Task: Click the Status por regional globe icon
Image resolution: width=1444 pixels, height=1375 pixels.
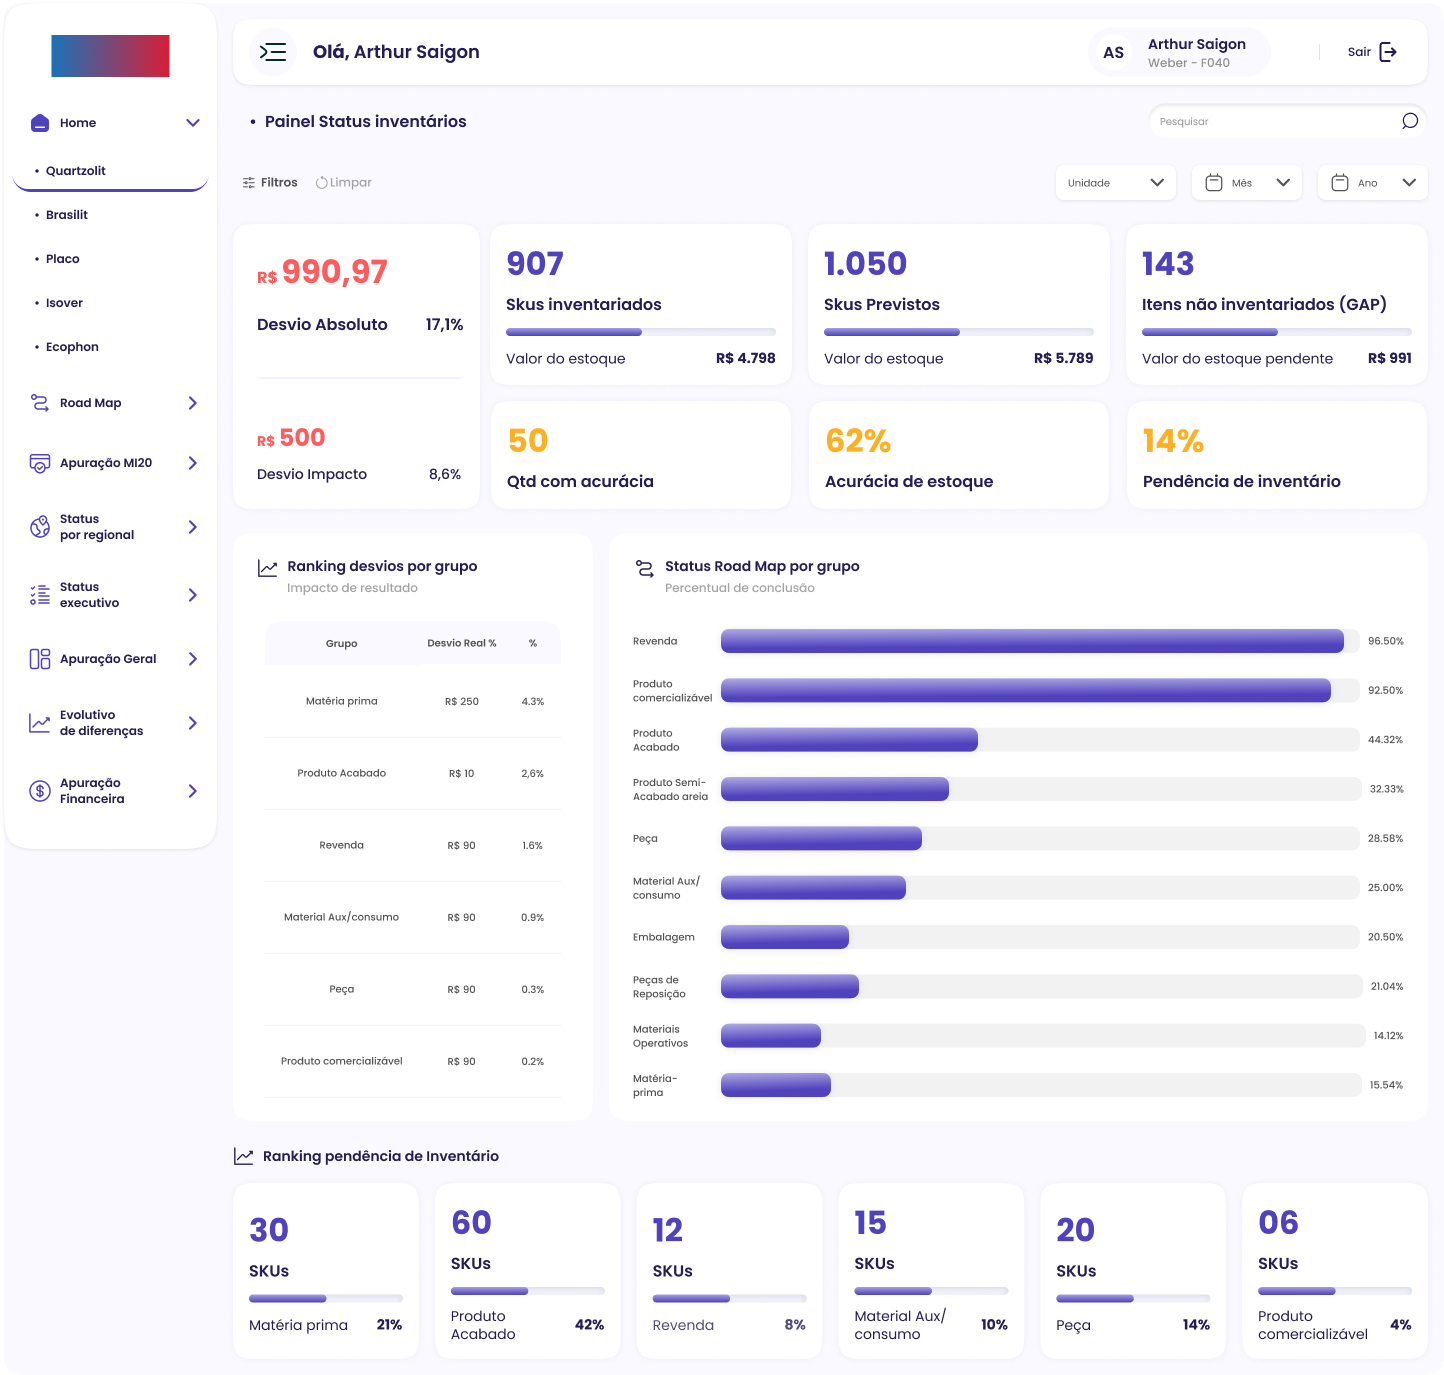Action: click(x=40, y=527)
